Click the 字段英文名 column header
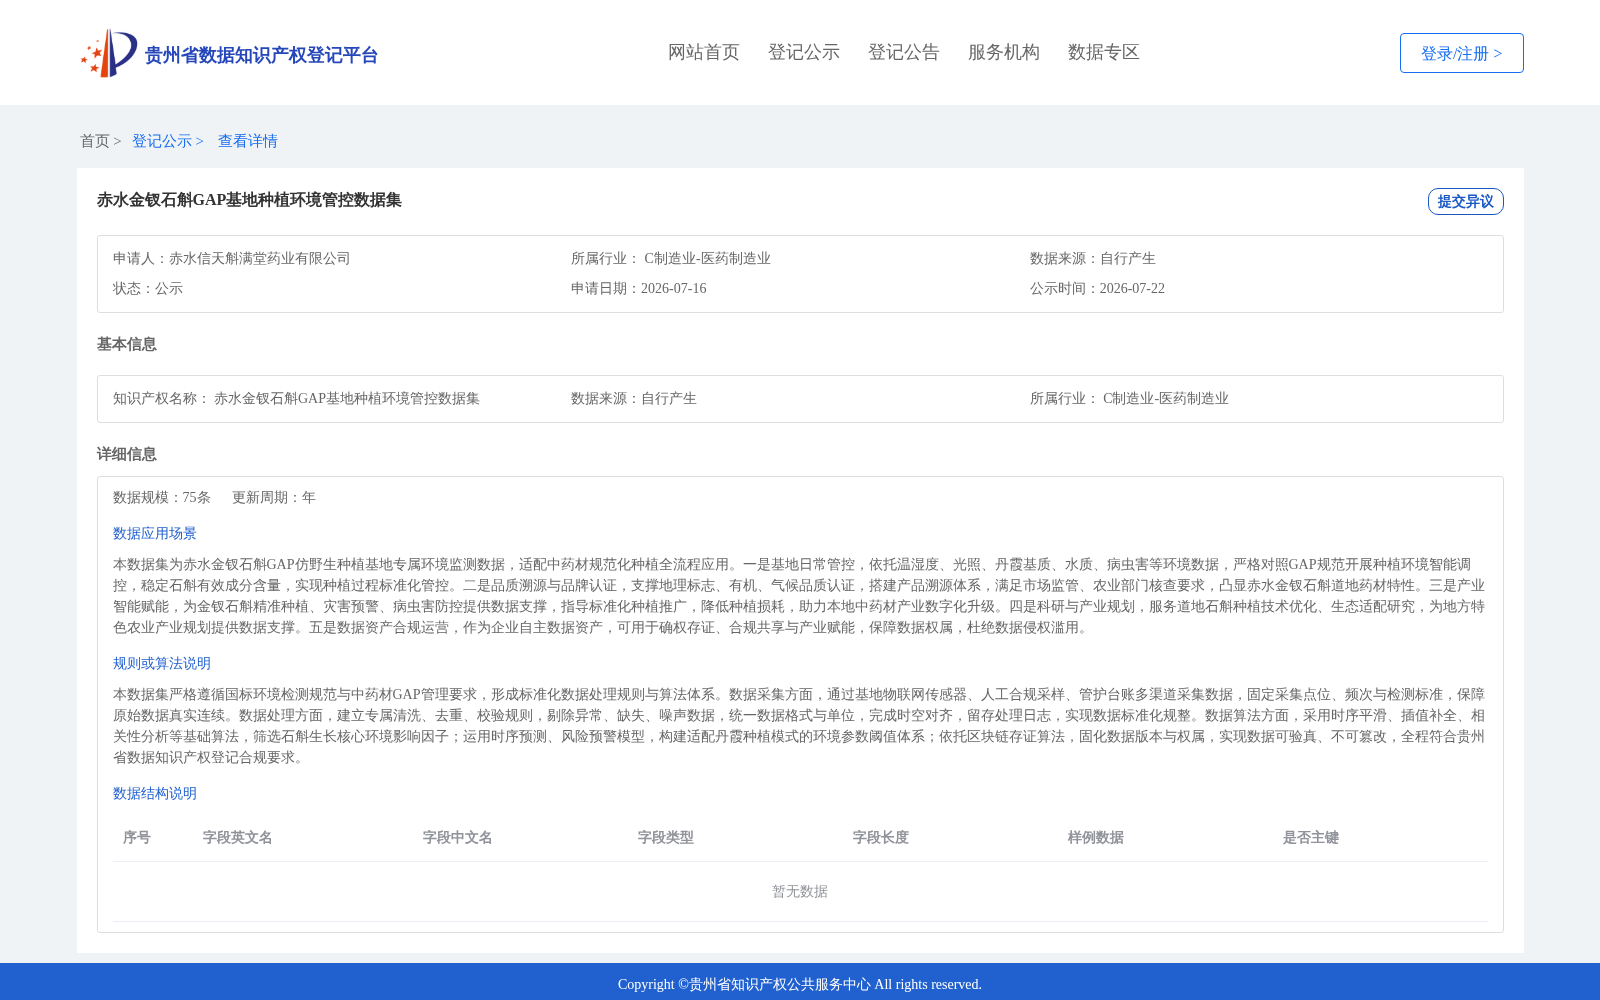Image resolution: width=1600 pixels, height=1000 pixels. [x=238, y=837]
